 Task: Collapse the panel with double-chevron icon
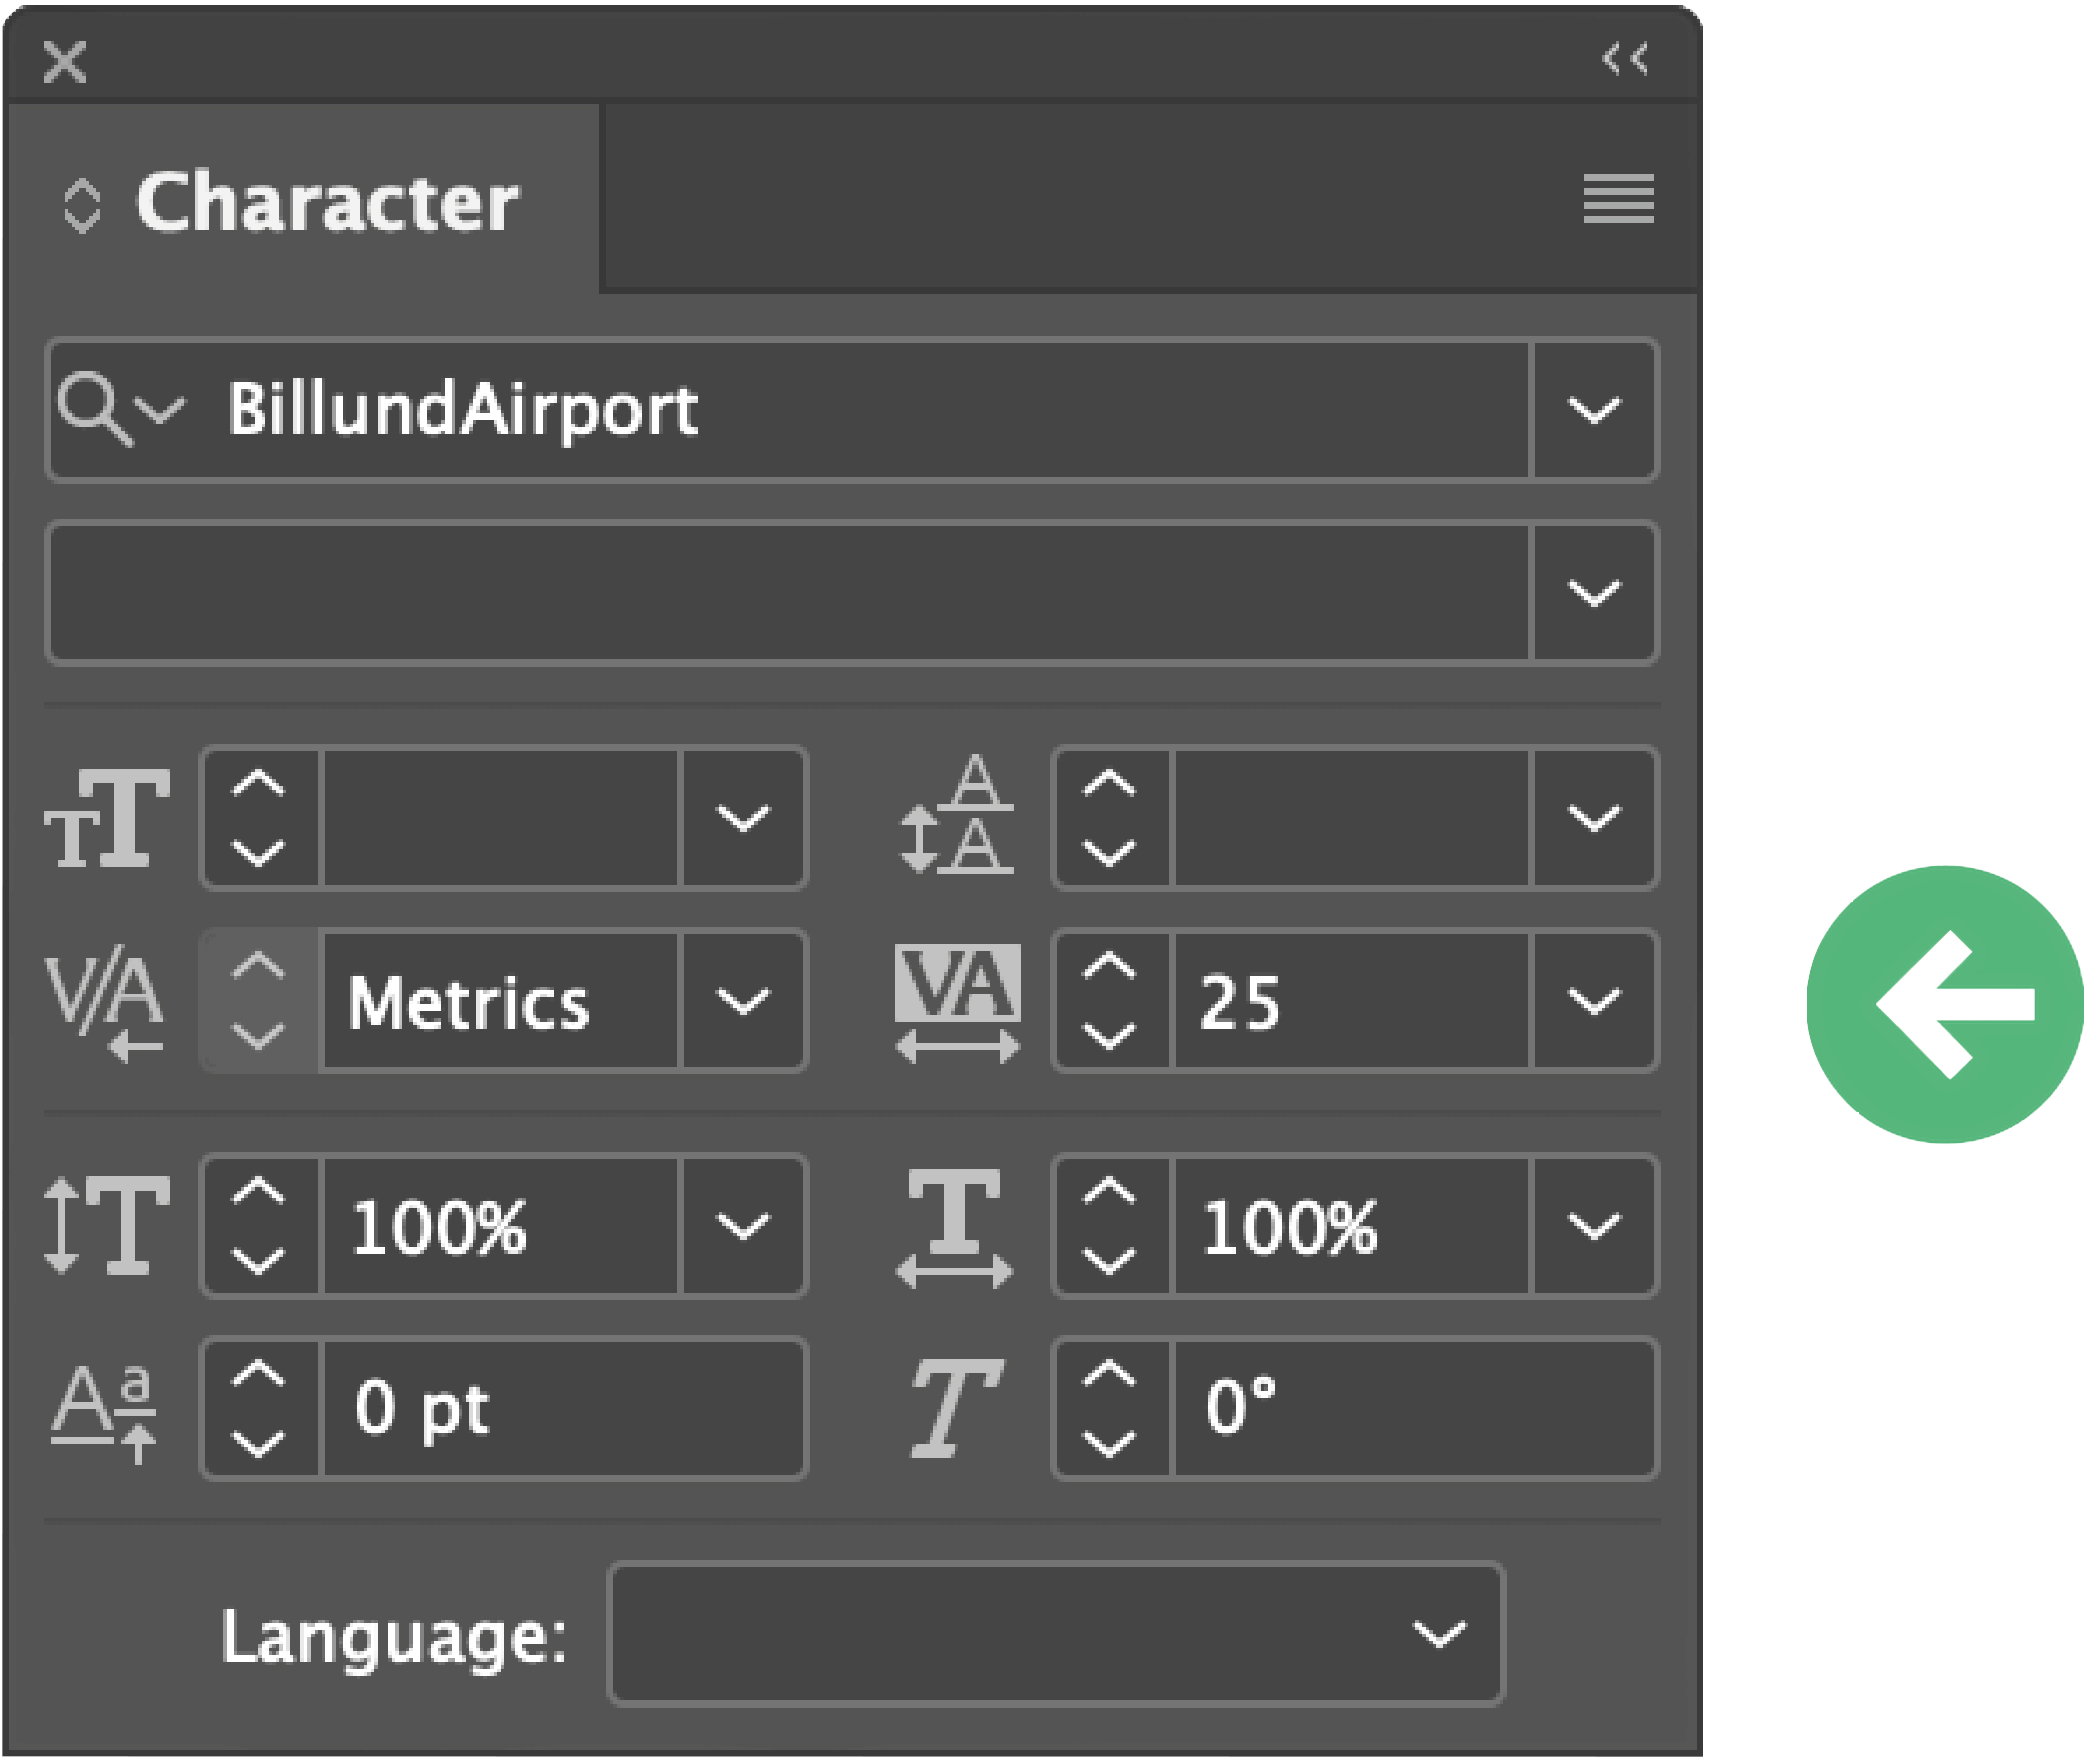[x=1625, y=59]
